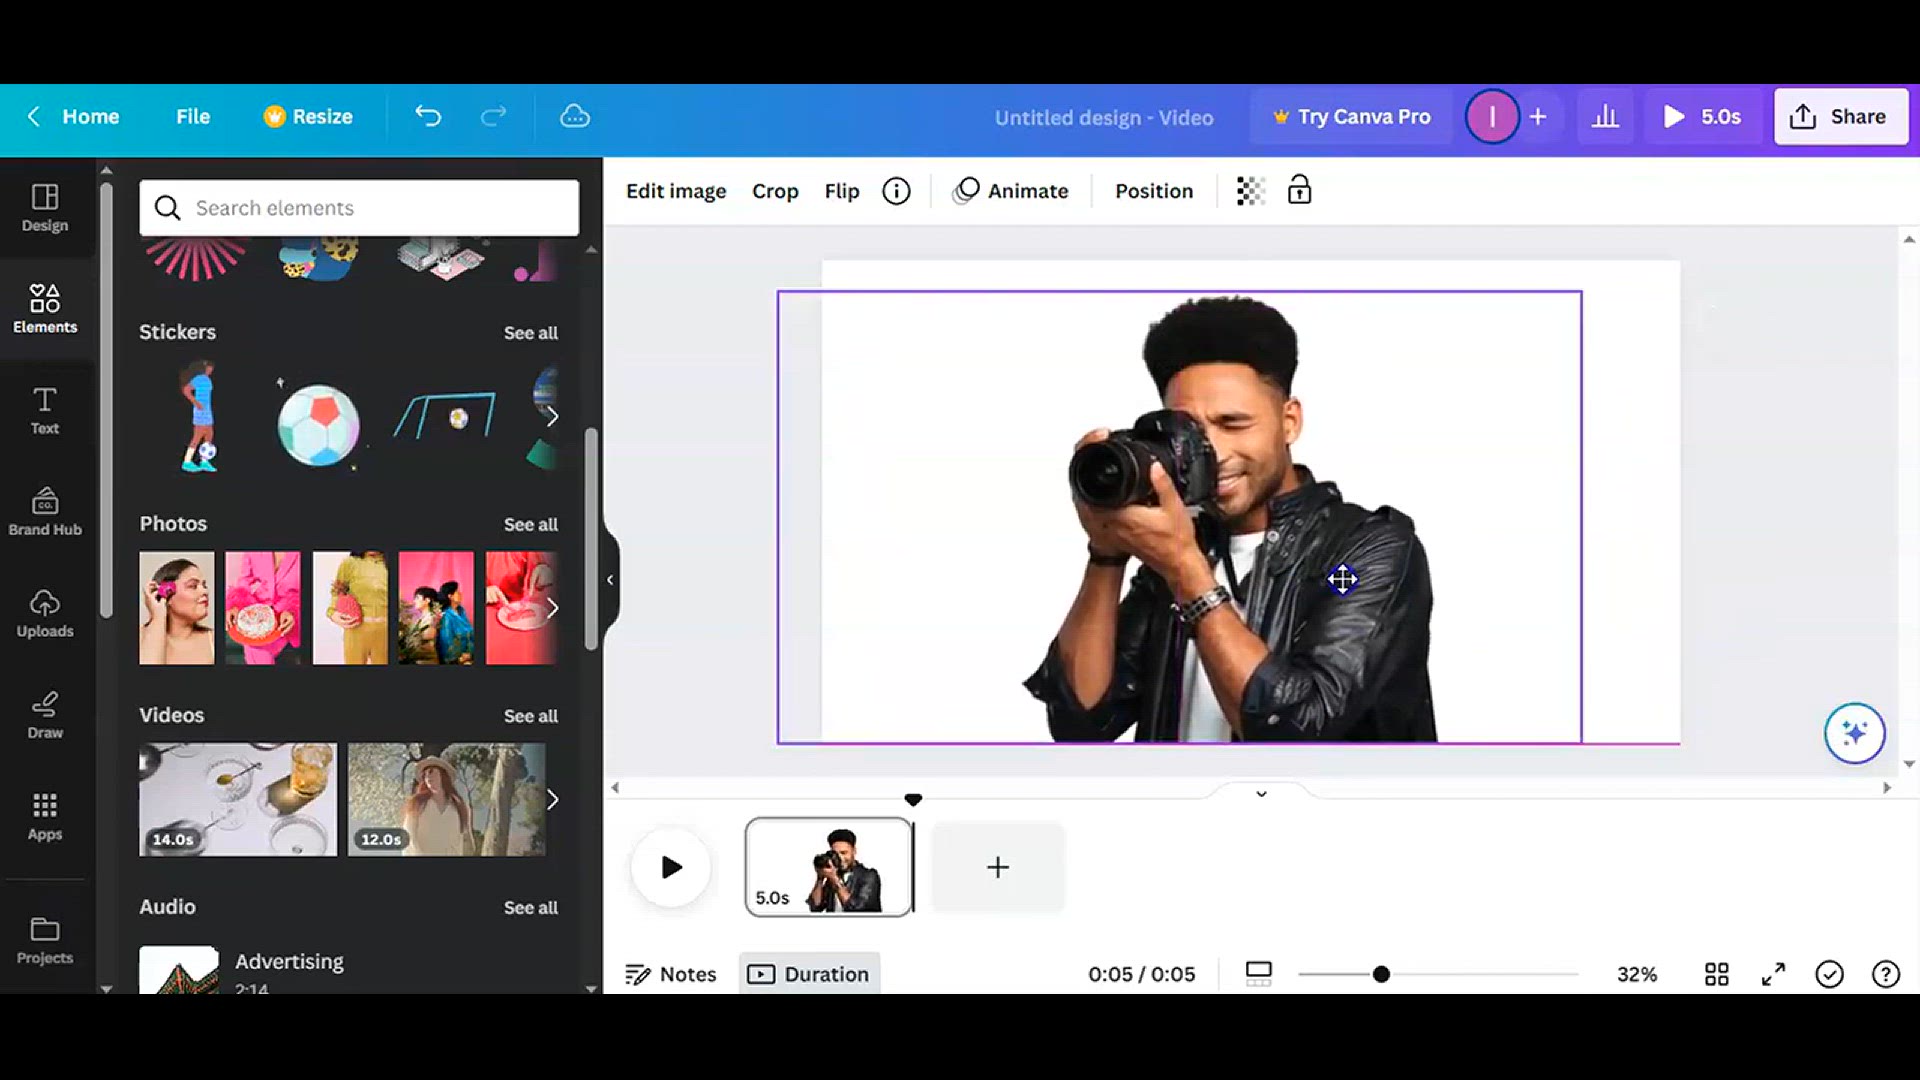Click the cloud save status icon

click(575, 117)
